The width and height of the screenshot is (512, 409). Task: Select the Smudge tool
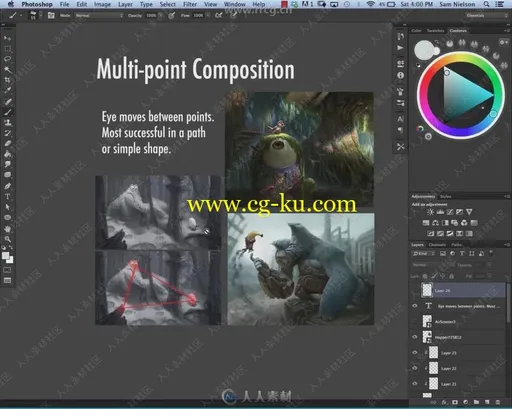[x=7, y=164]
